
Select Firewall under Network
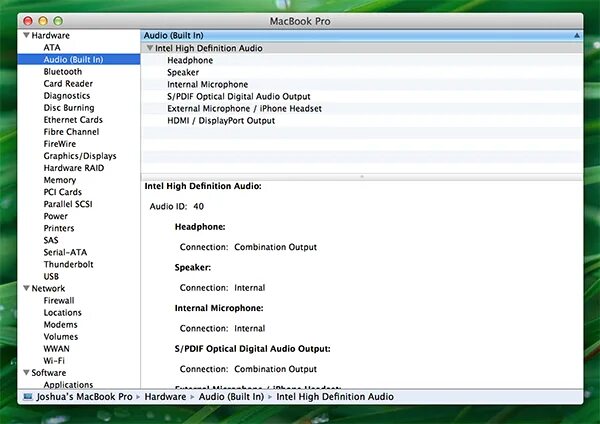click(59, 300)
